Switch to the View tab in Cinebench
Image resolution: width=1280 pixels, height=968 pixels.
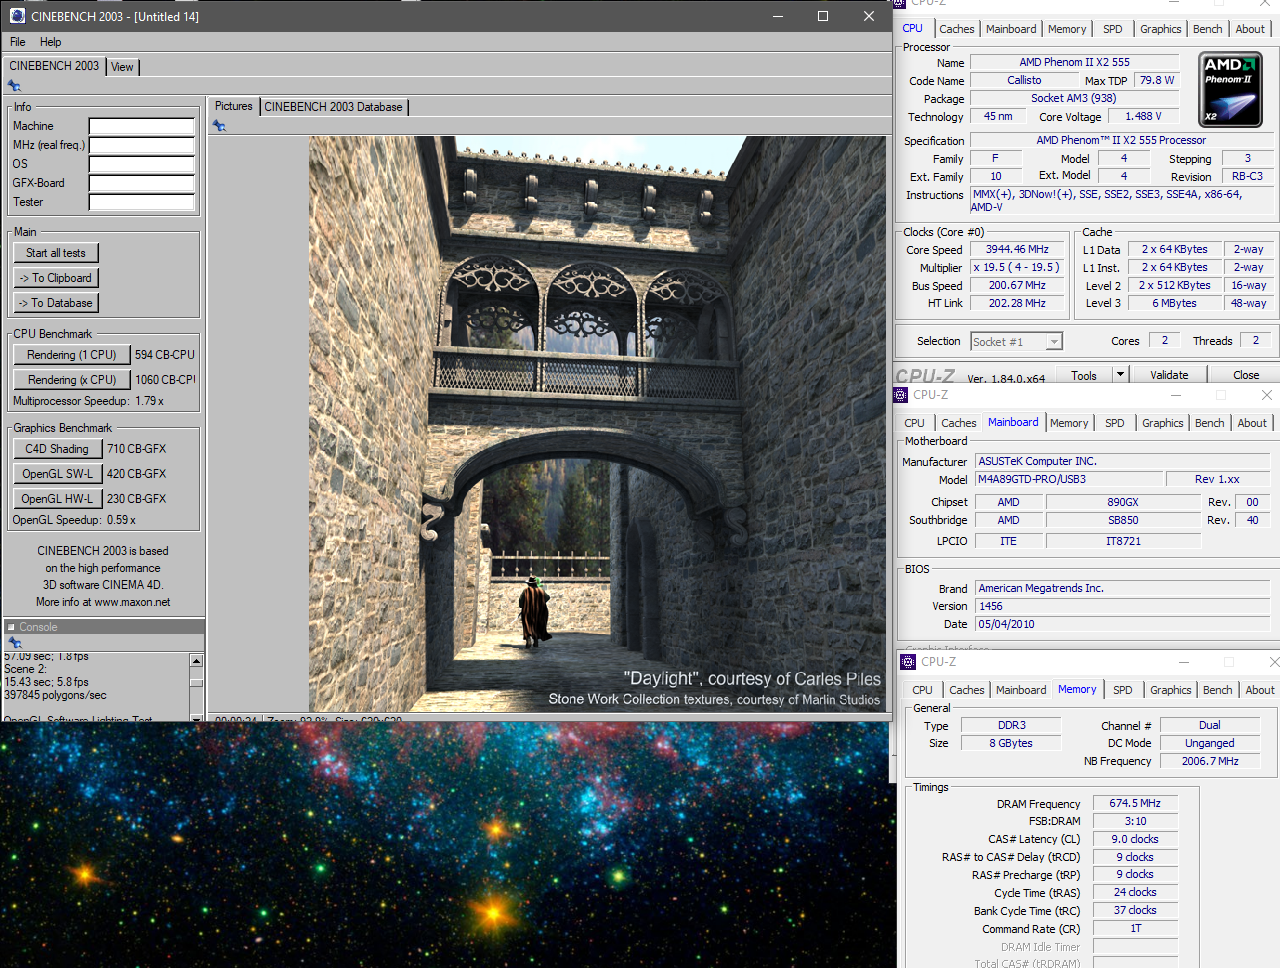pos(122,67)
